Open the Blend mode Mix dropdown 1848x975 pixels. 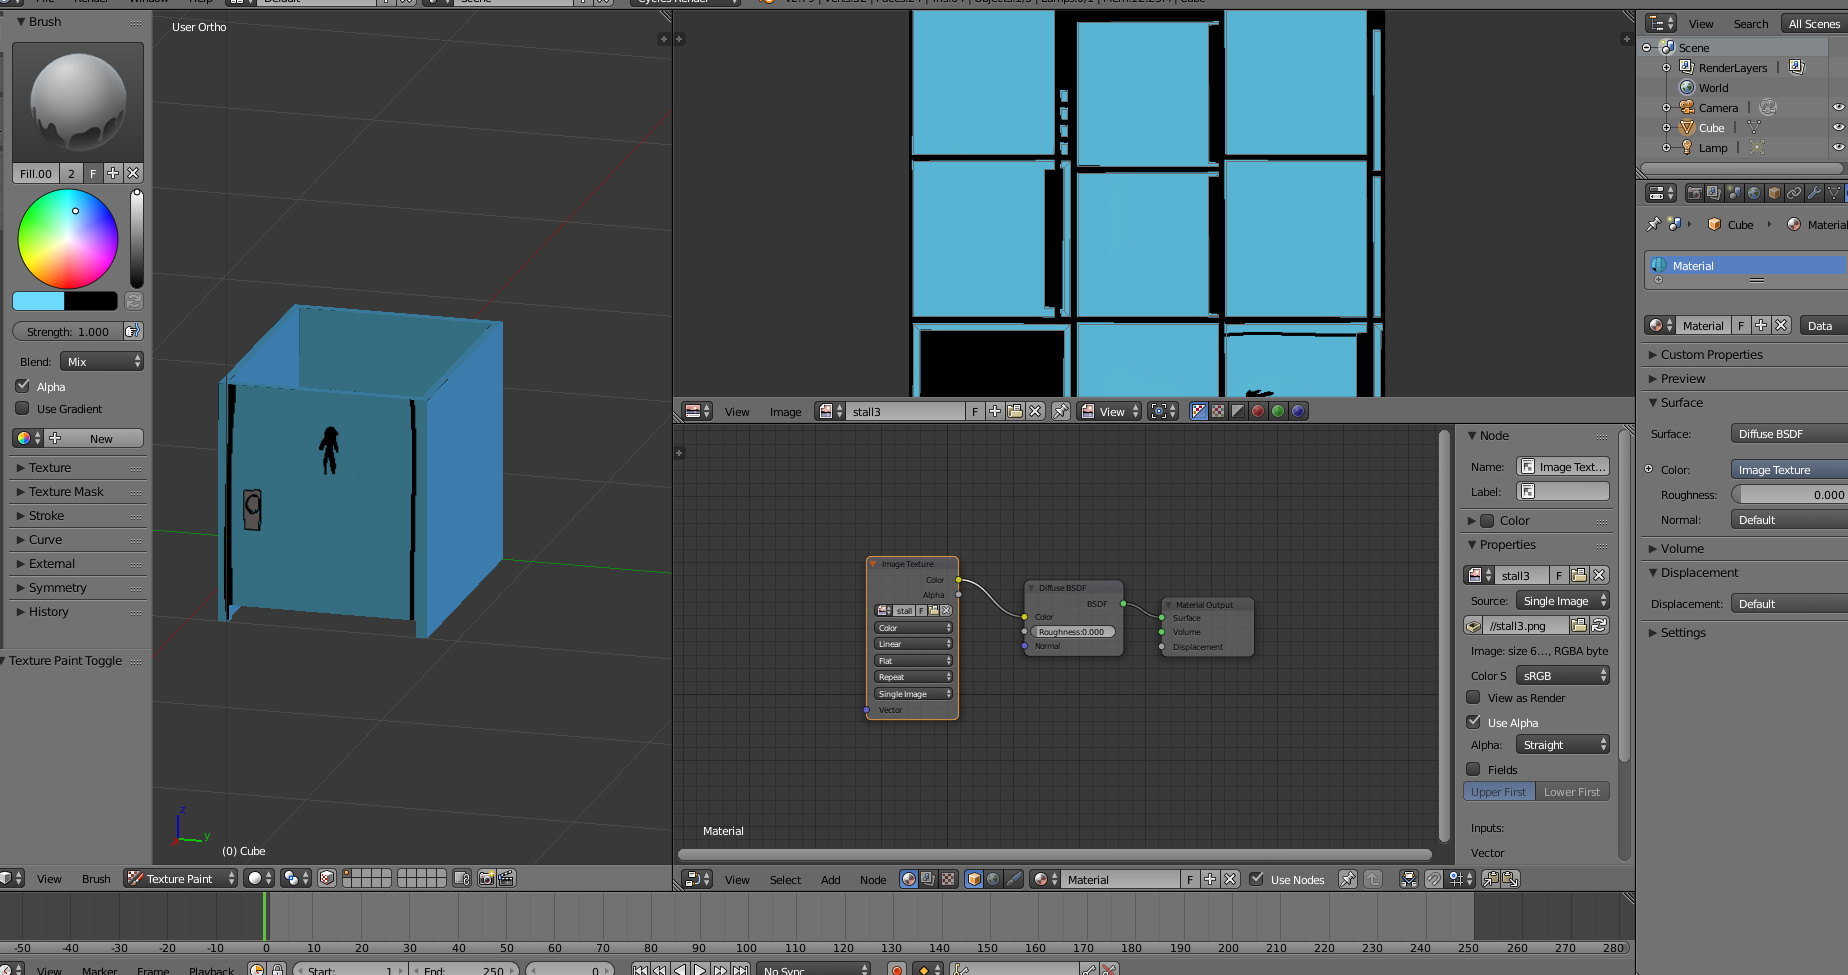tap(102, 361)
